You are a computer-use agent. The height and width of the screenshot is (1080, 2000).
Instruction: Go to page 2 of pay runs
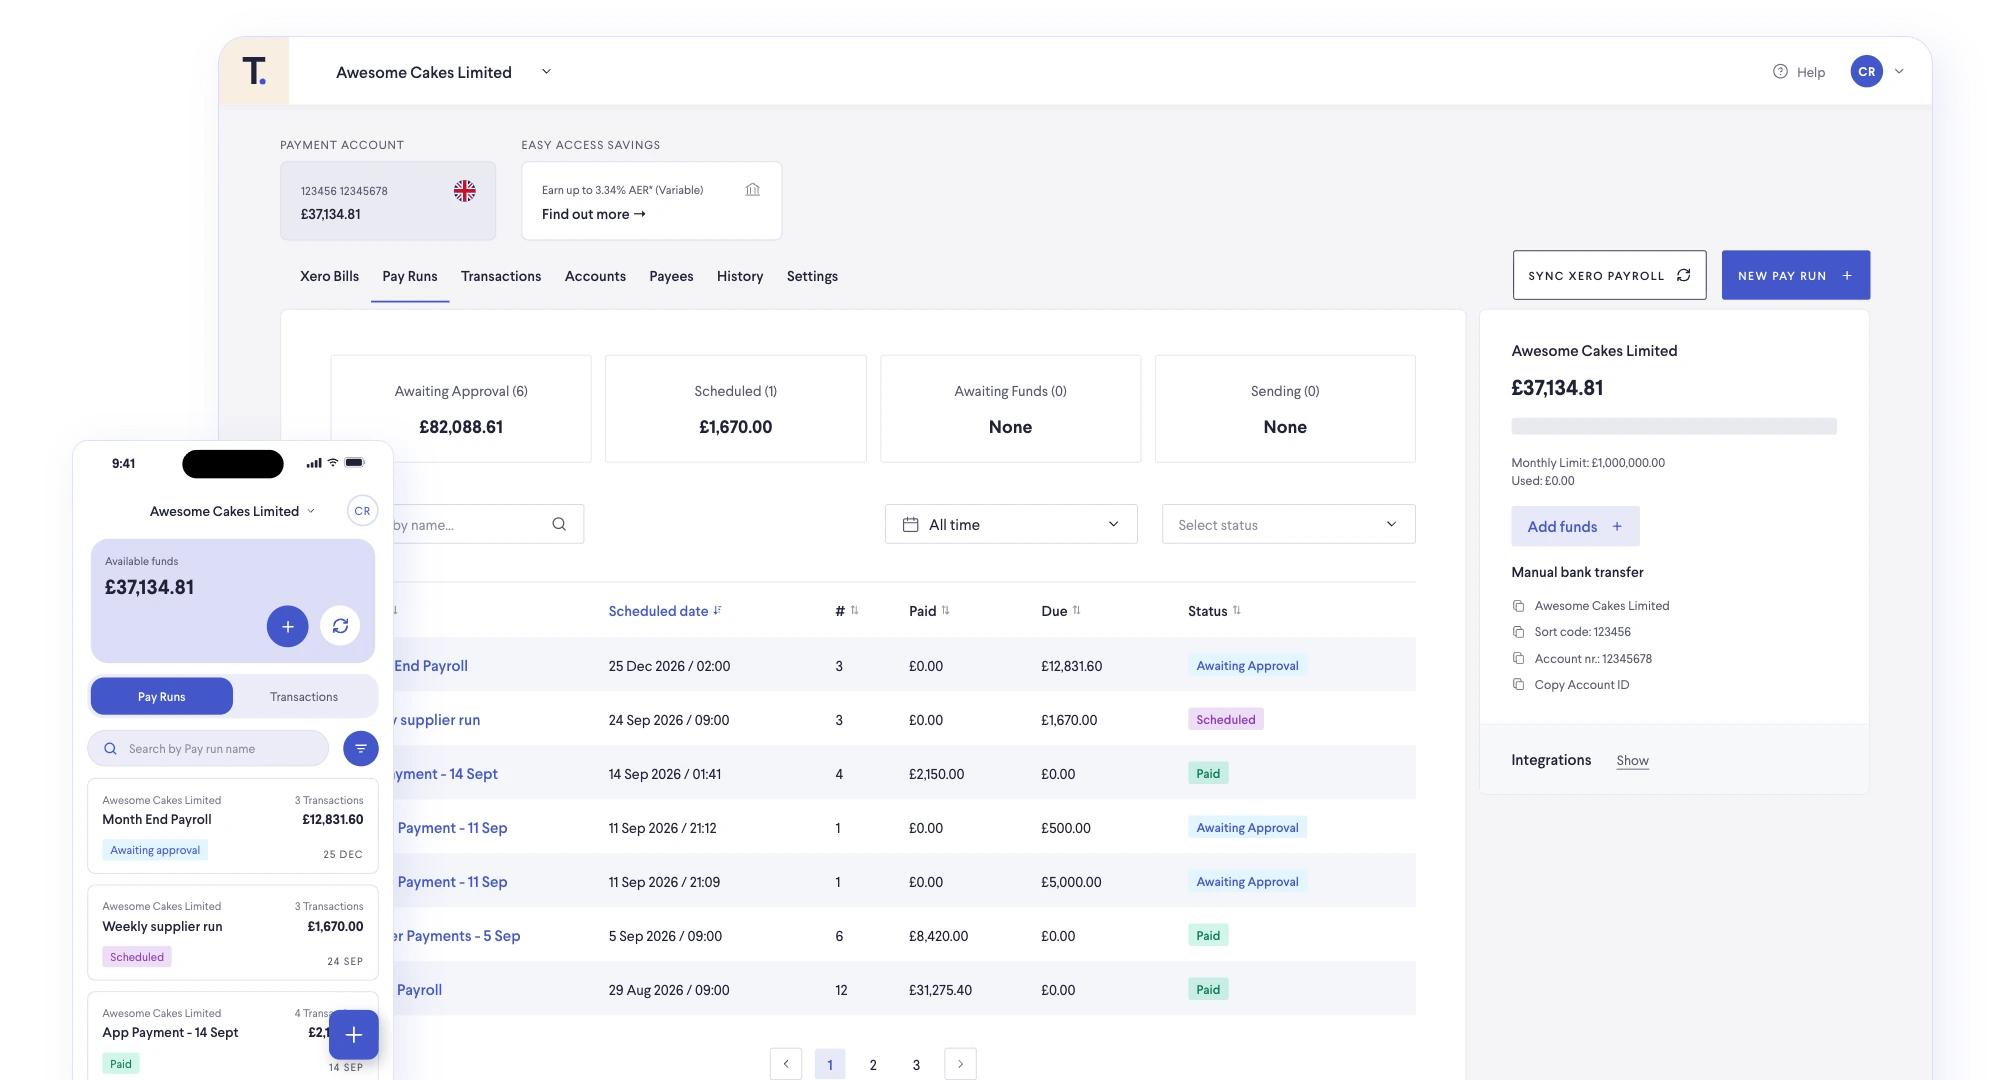coord(873,1064)
